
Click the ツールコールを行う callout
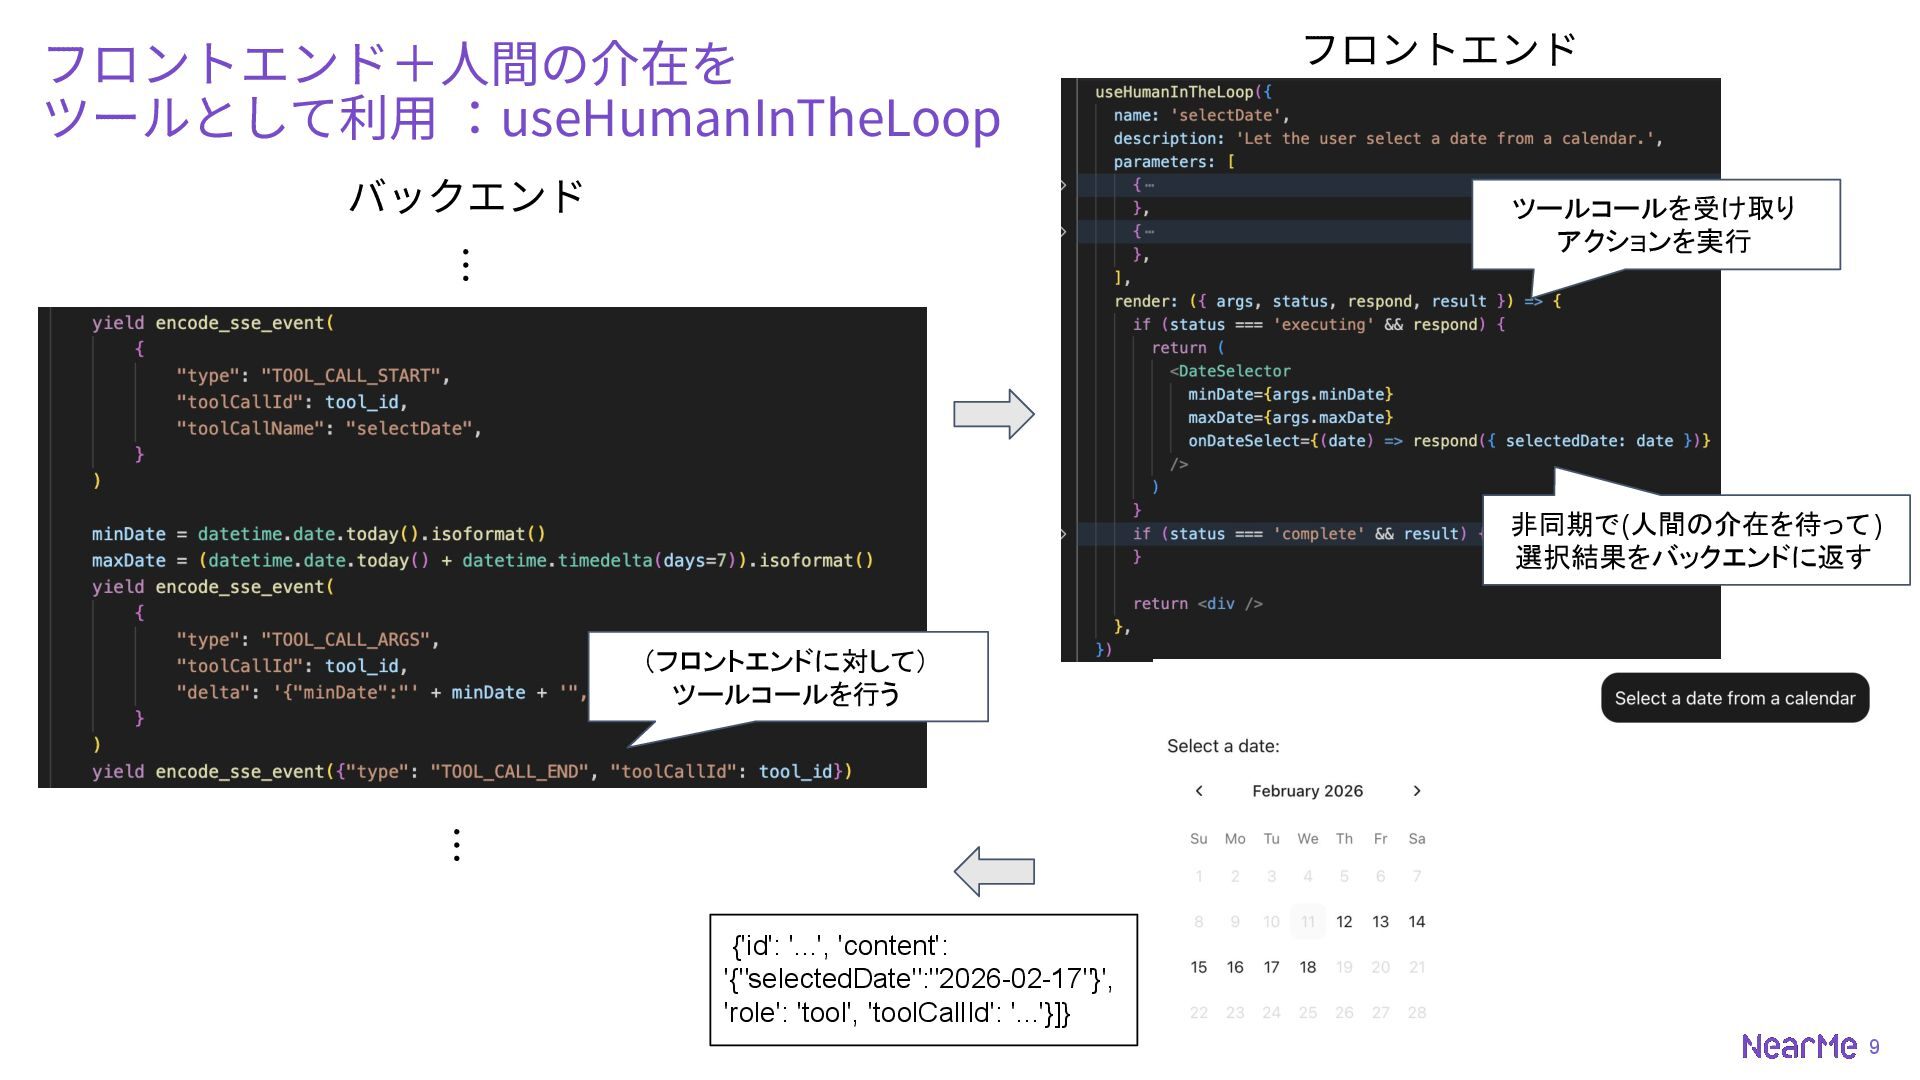tap(787, 677)
